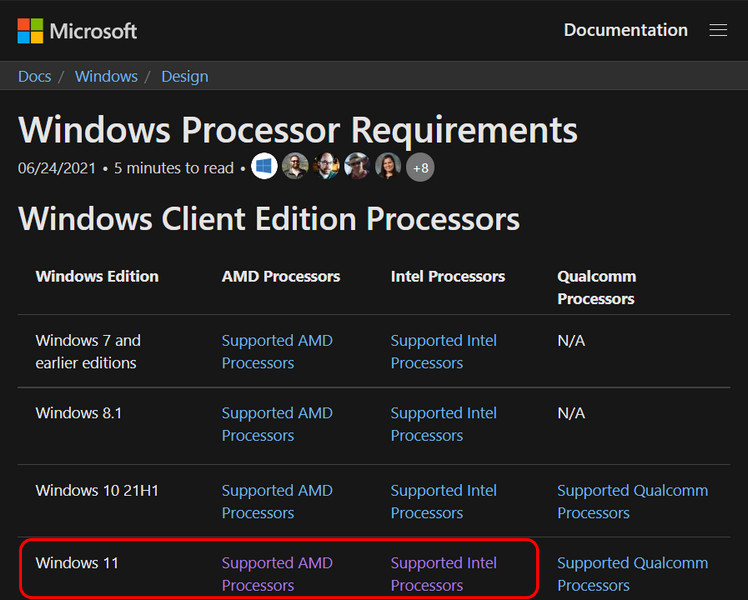Open Windows 8.1 Supported AMD Processors link
The width and height of the screenshot is (748, 600).
[276, 424]
